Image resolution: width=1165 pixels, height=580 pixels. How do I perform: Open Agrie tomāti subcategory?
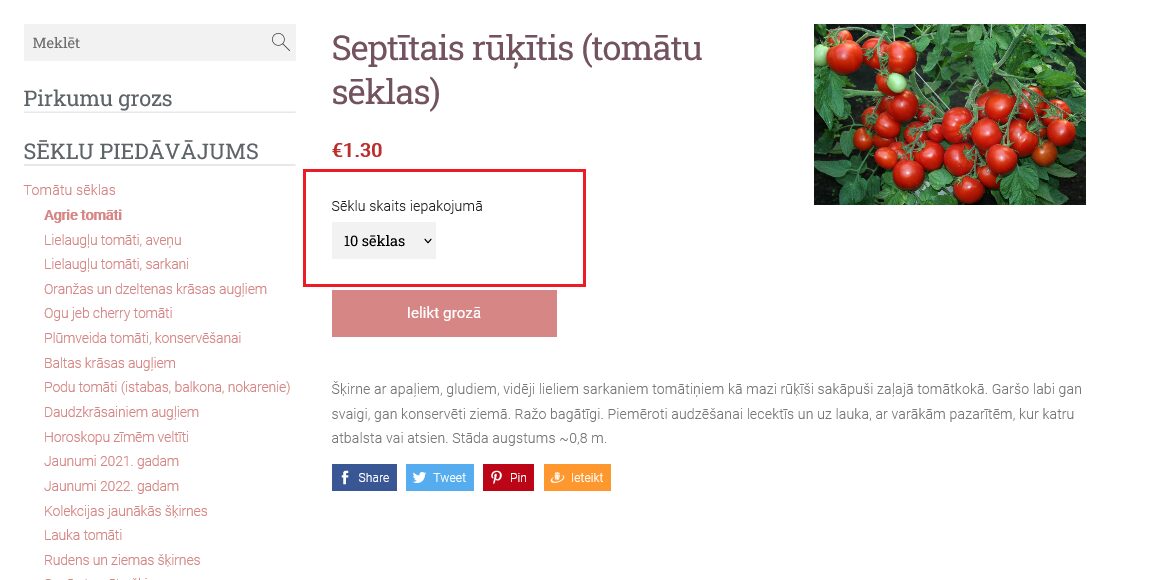click(x=82, y=215)
